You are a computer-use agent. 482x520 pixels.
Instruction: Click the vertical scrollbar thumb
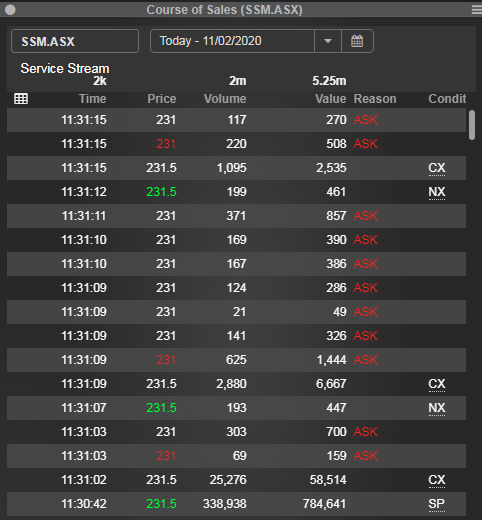pyautogui.click(x=472, y=125)
